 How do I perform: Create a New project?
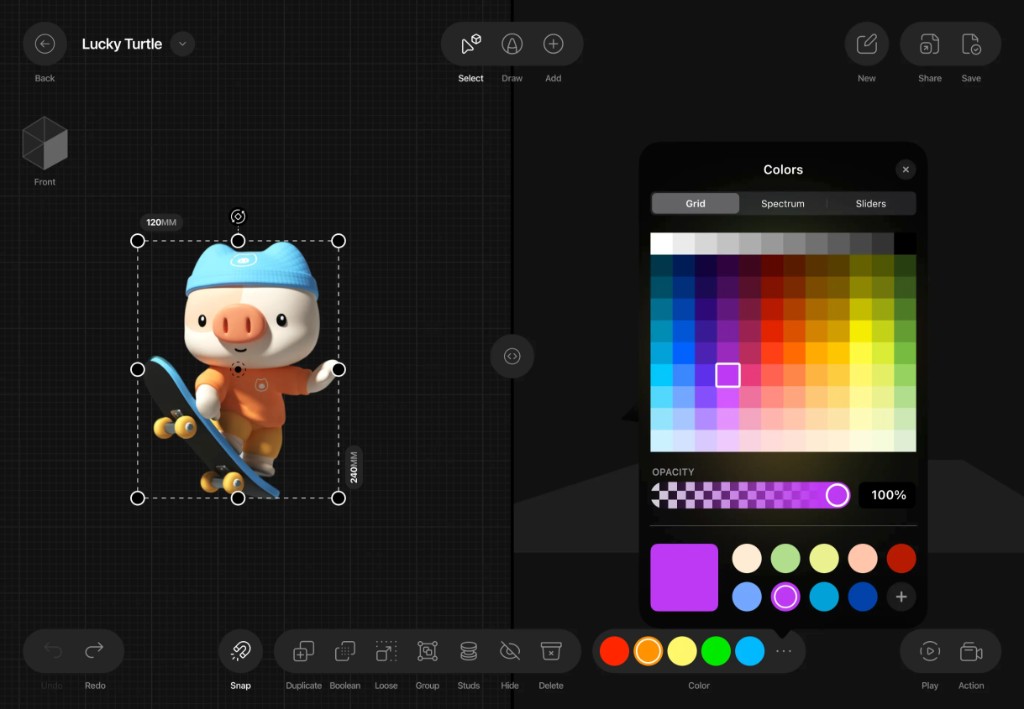tap(867, 44)
